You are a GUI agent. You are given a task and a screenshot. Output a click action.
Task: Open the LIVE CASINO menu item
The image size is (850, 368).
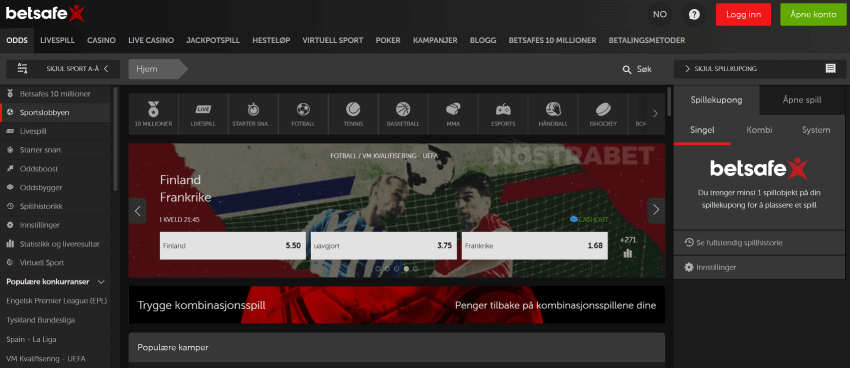[x=151, y=40]
